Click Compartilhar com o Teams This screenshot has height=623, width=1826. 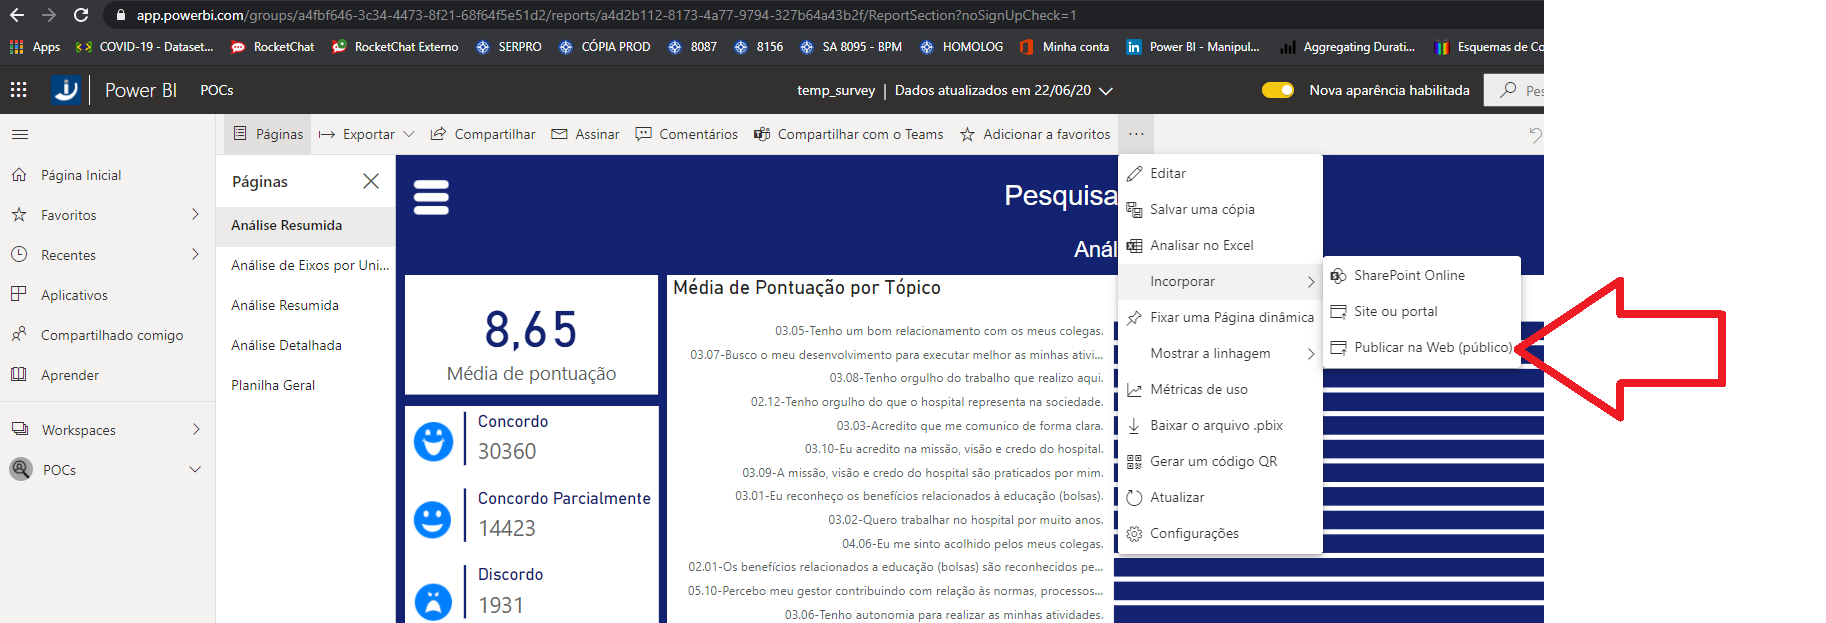pos(849,134)
